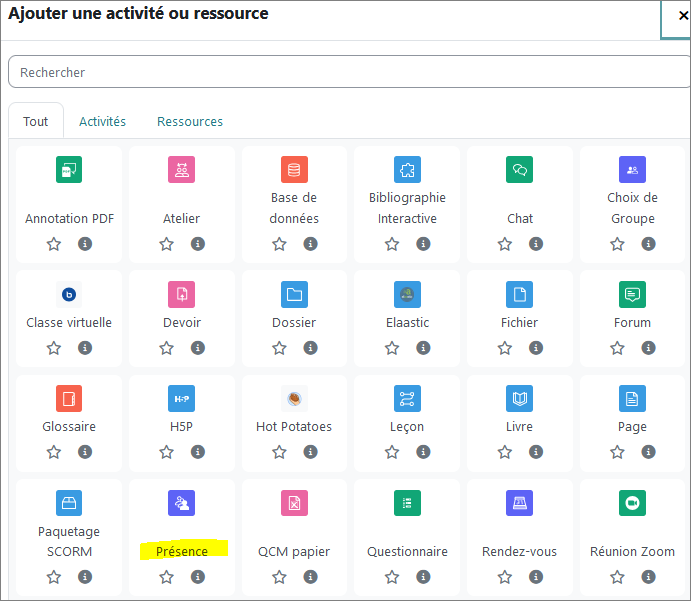Select the Chat activity icon
The width and height of the screenshot is (691, 601).
point(520,169)
